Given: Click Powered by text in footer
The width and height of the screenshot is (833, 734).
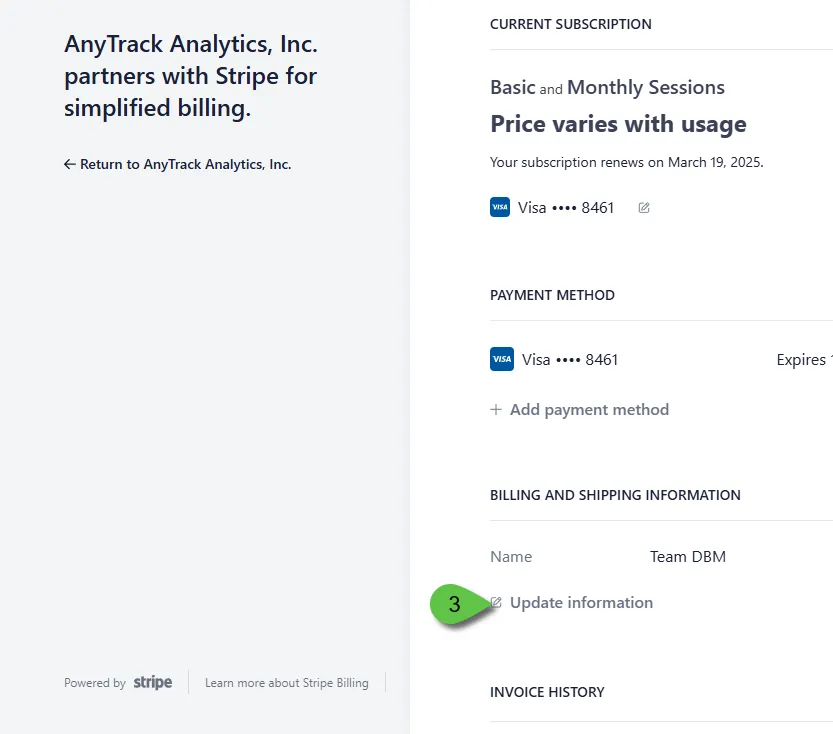Looking at the screenshot, I should pos(95,683).
